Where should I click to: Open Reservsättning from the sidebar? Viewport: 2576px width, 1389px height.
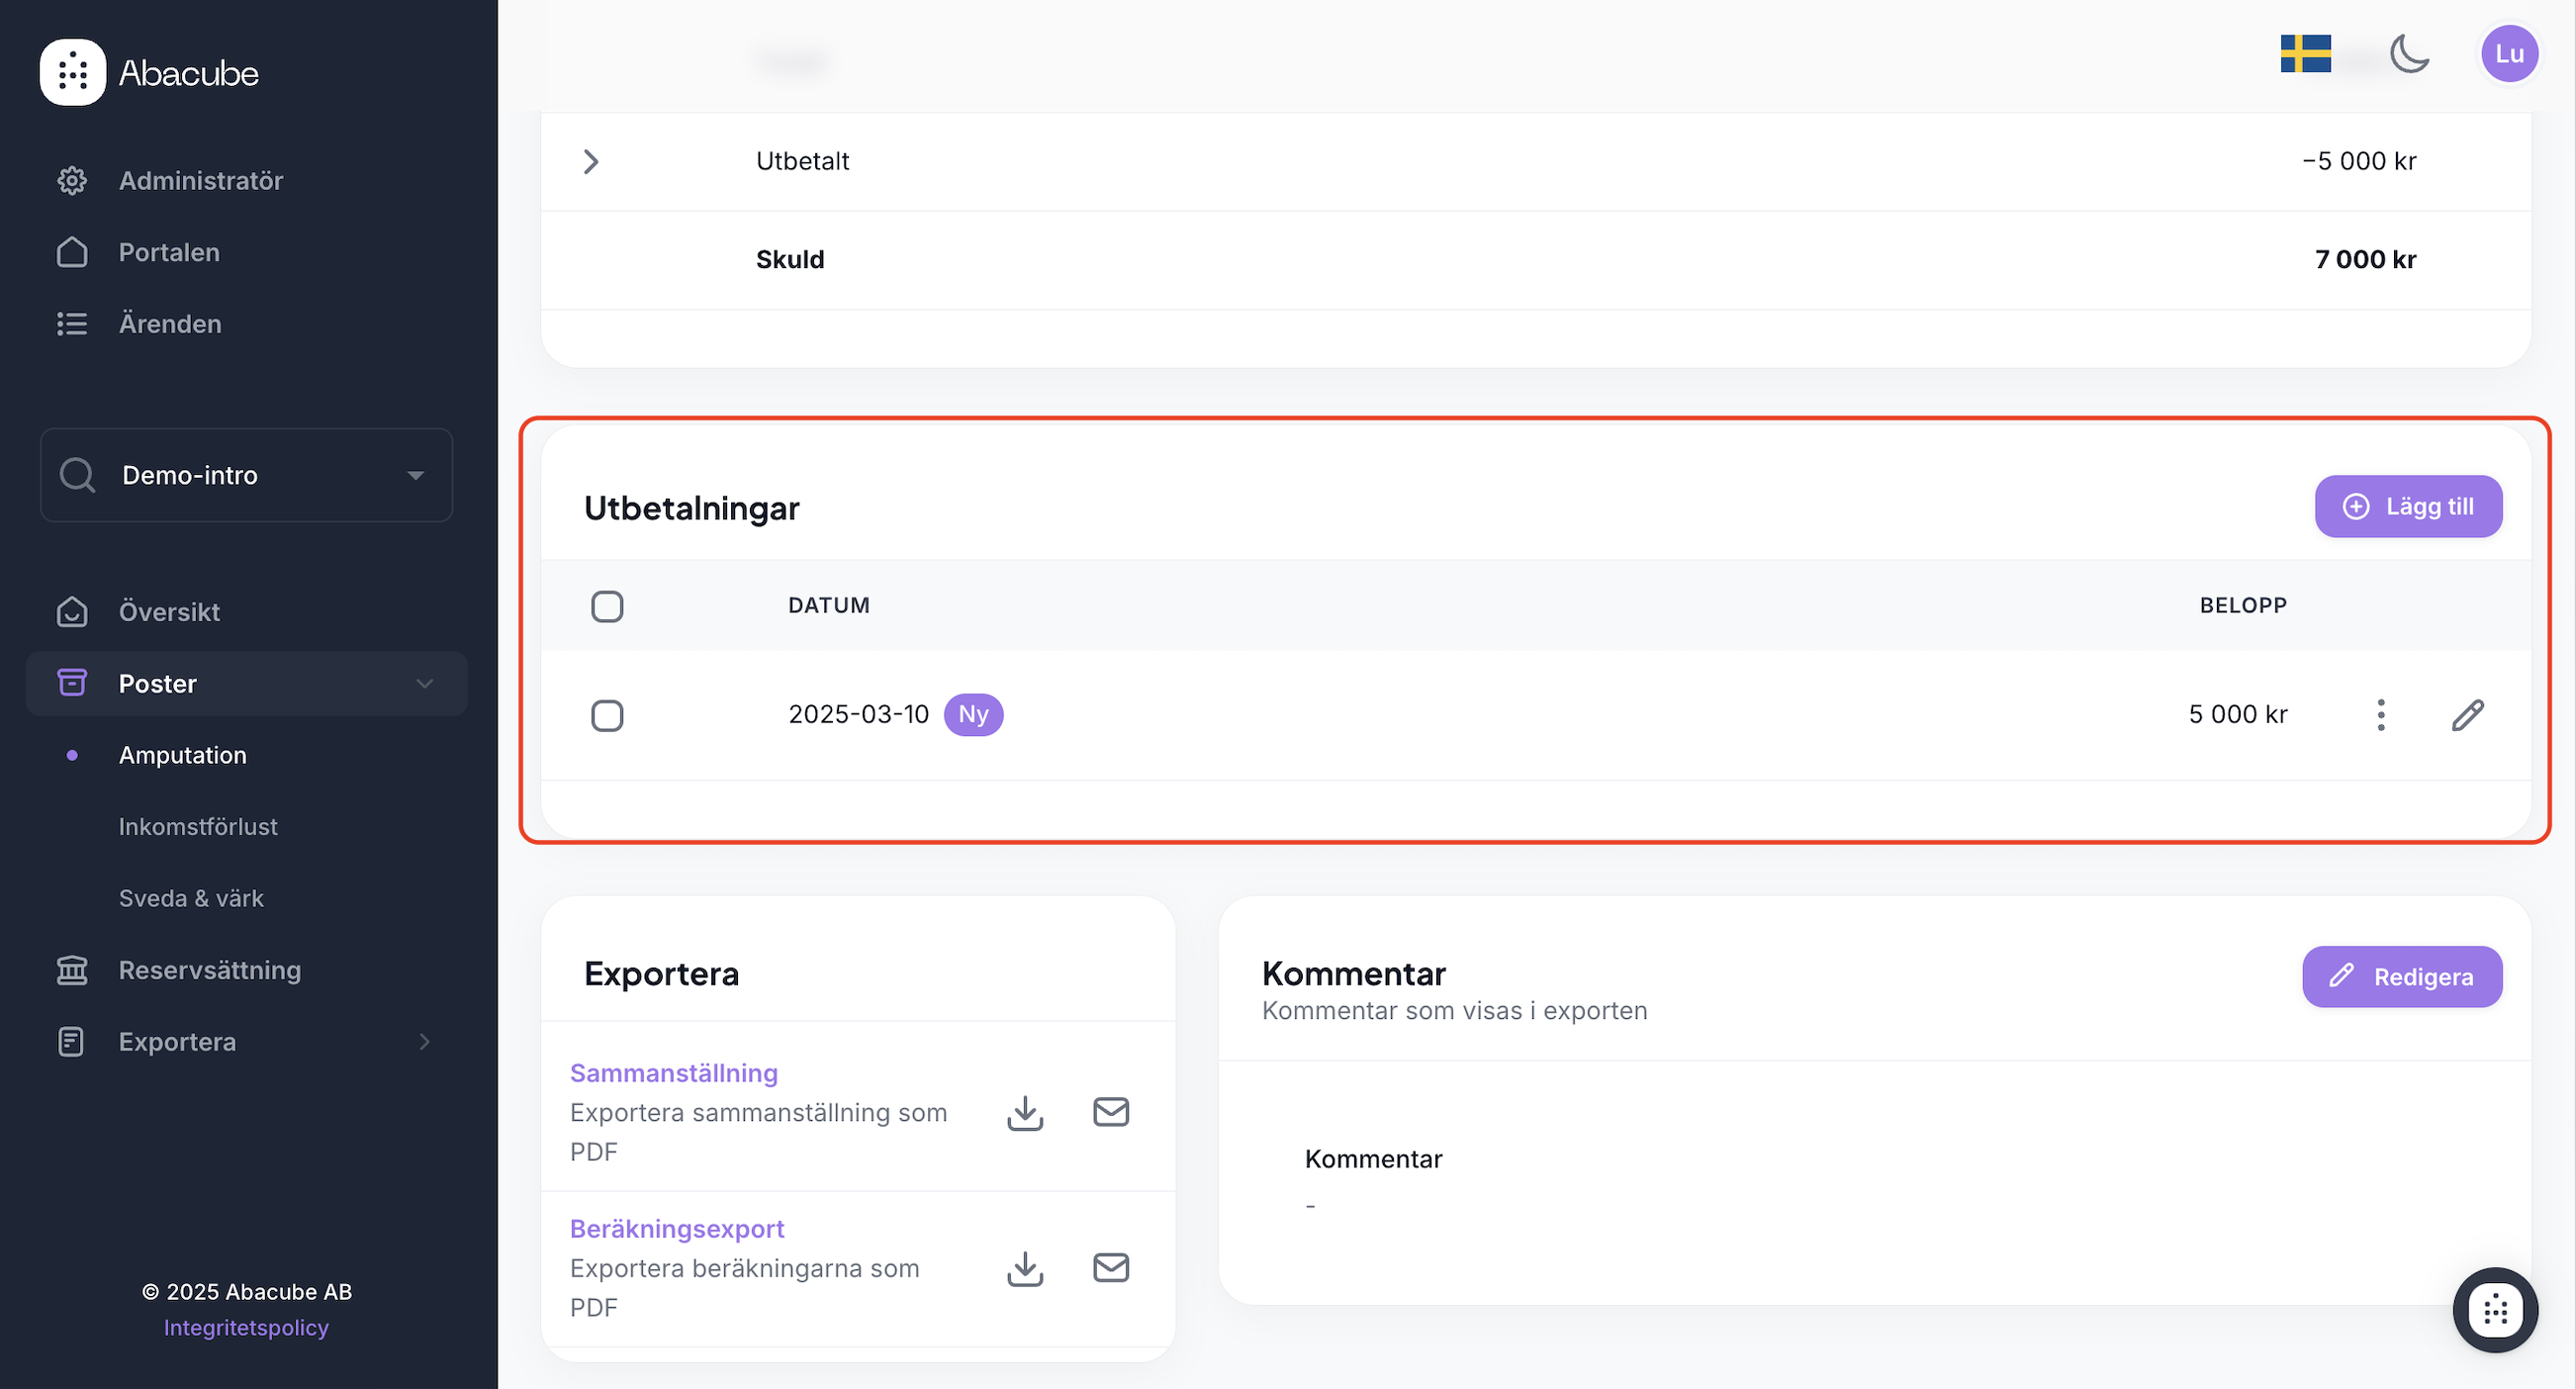pos(209,970)
